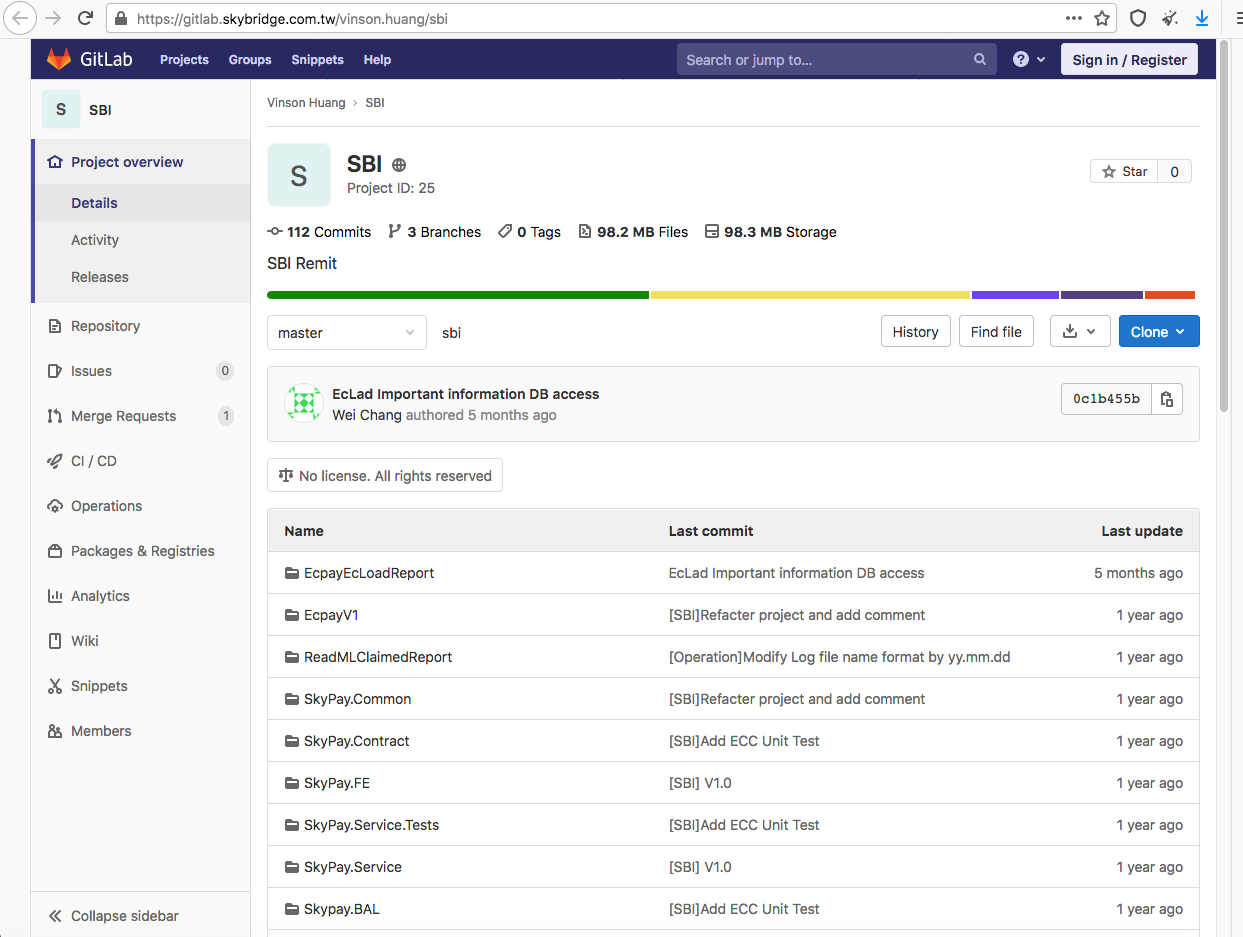Click the EcpayEcLoadReport folder icon
This screenshot has height=937, width=1243.
pyautogui.click(x=292, y=573)
